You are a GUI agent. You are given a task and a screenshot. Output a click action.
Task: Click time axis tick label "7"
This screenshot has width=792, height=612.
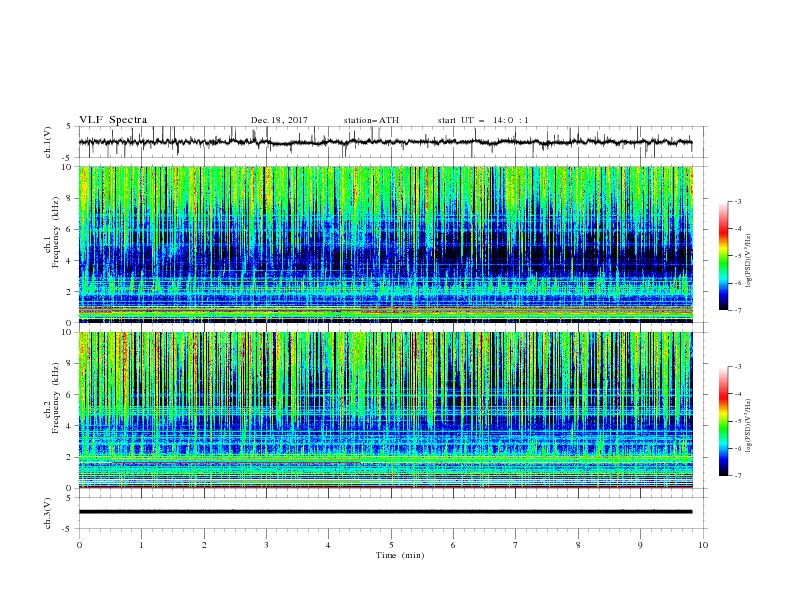click(x=516, y=545)
